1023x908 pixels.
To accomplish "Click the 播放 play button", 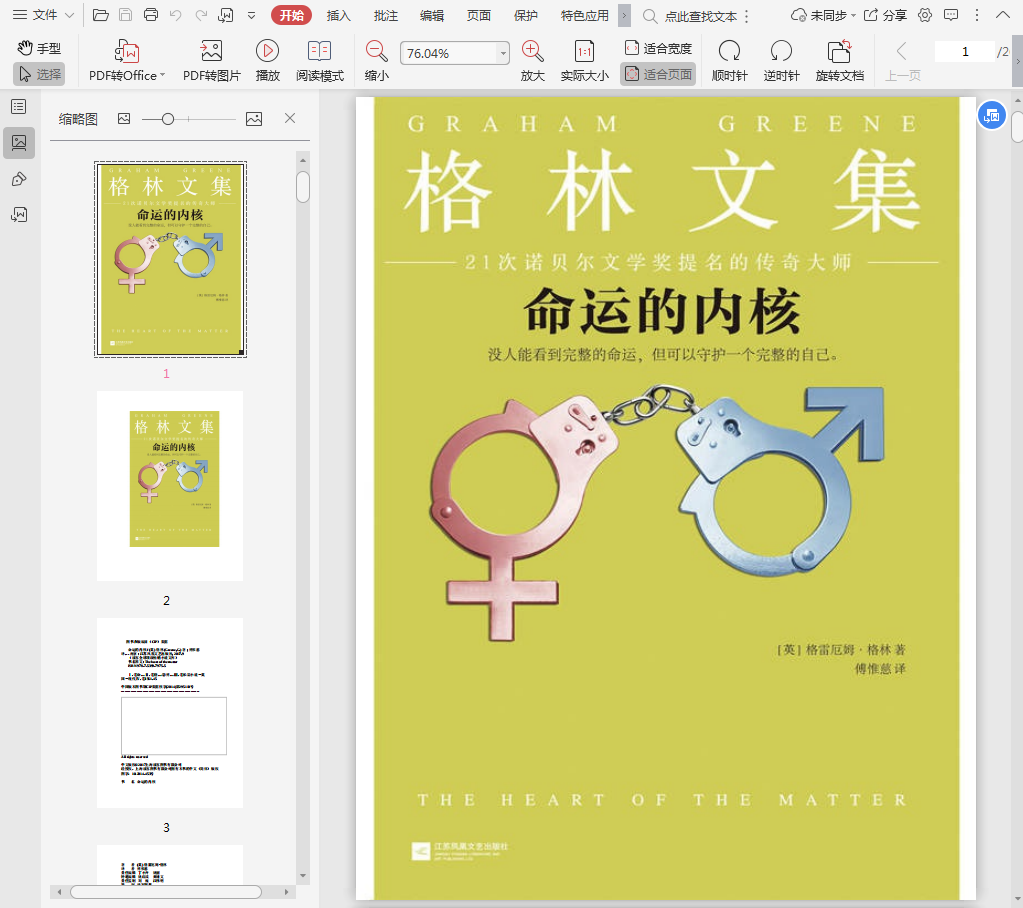I will click(x=267, y=60).
